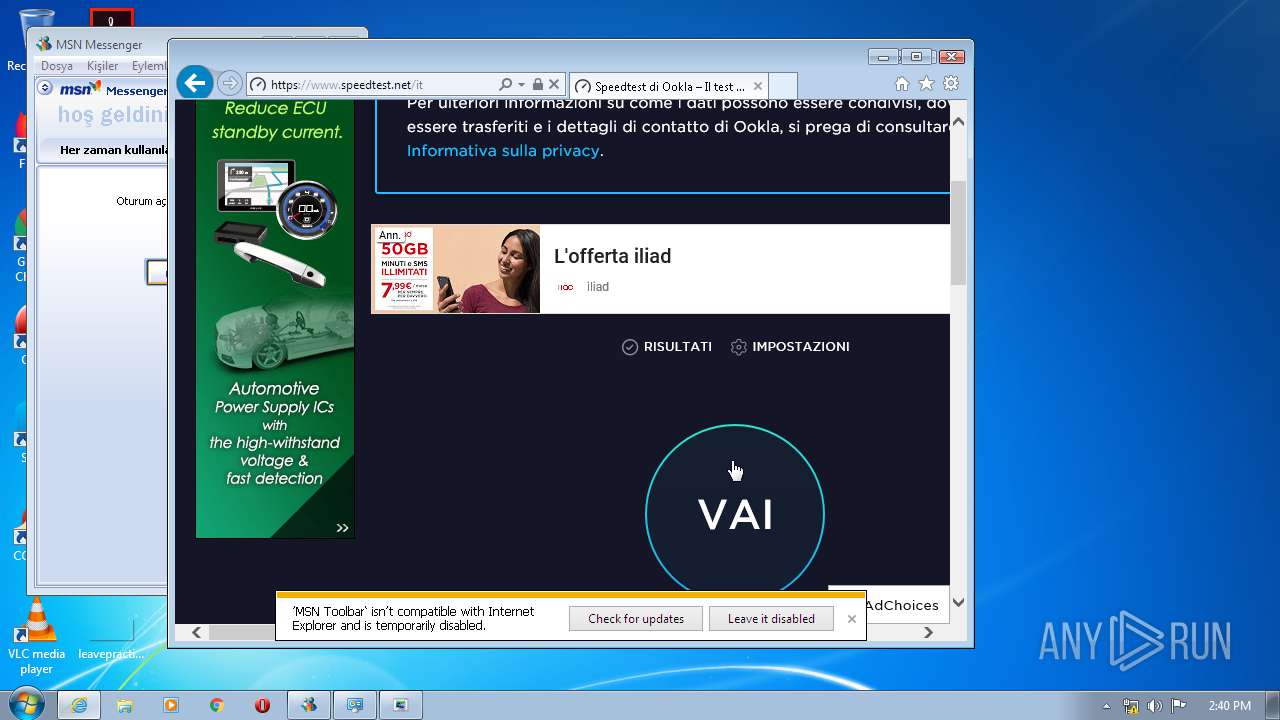Click Check for updates in notification bar
The image size is (1280, 720).
[x=636, y=619]
